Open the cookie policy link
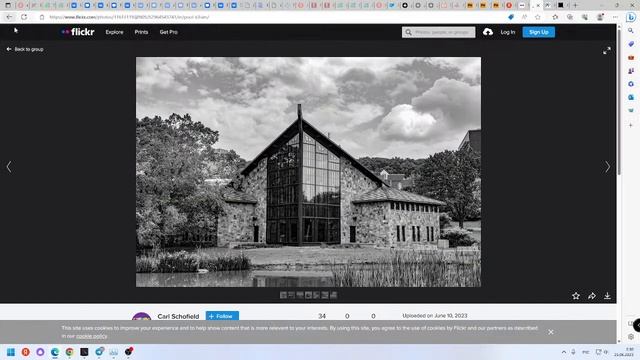 point(91,336)
